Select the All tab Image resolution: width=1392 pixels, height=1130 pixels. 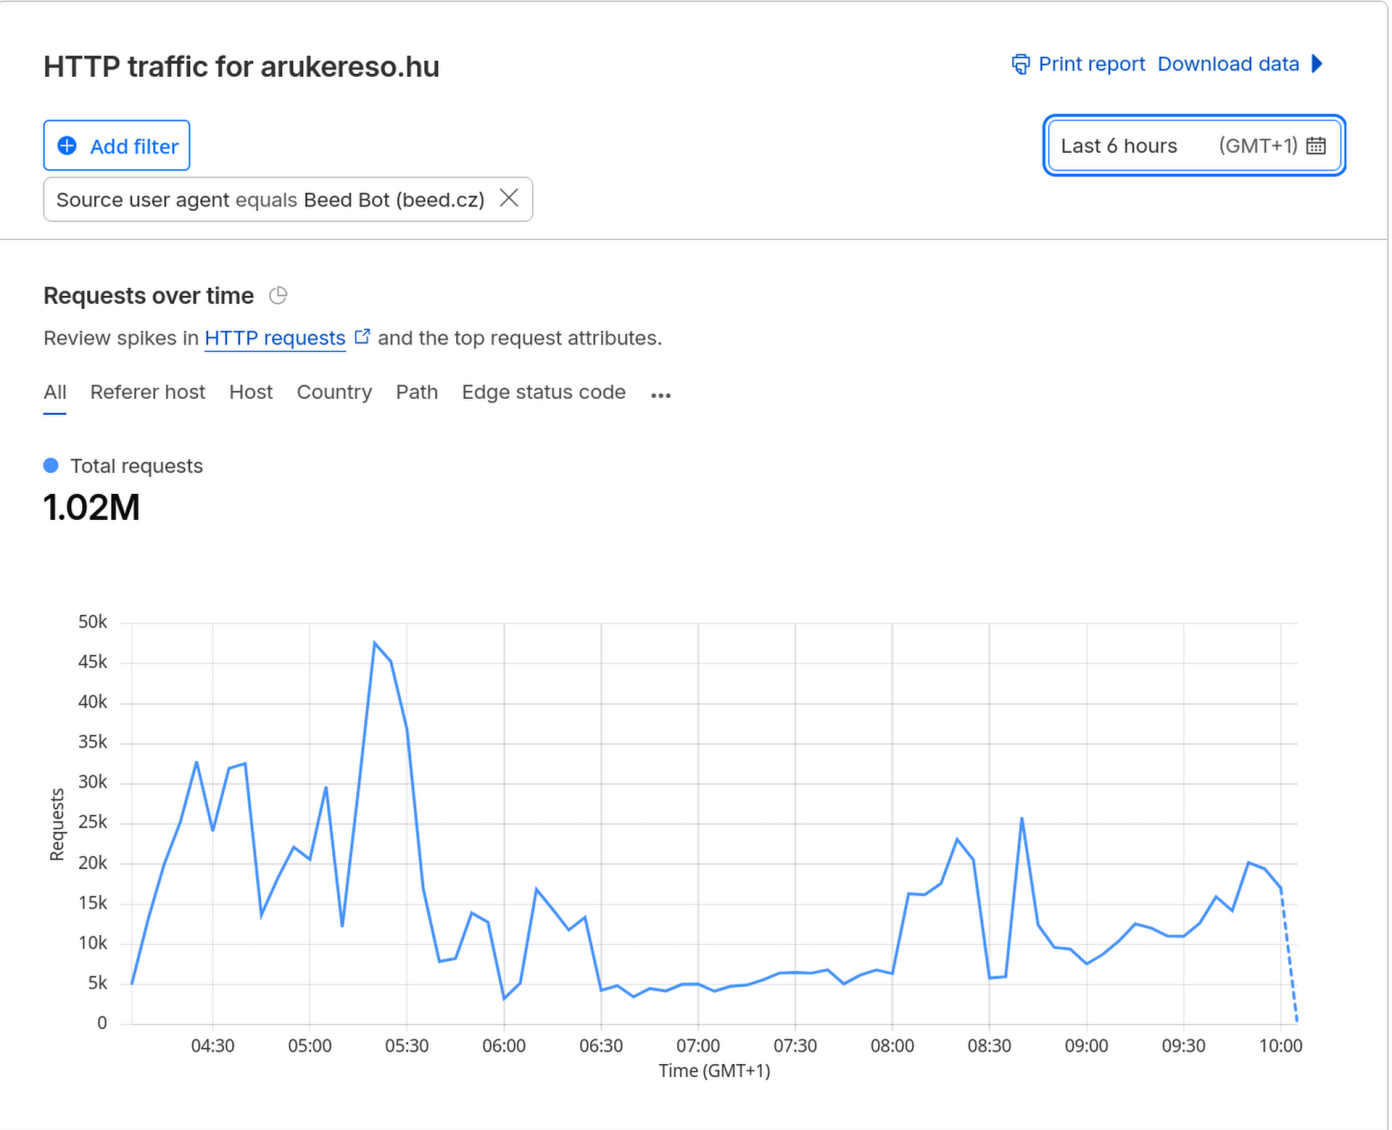click(55, 392)
